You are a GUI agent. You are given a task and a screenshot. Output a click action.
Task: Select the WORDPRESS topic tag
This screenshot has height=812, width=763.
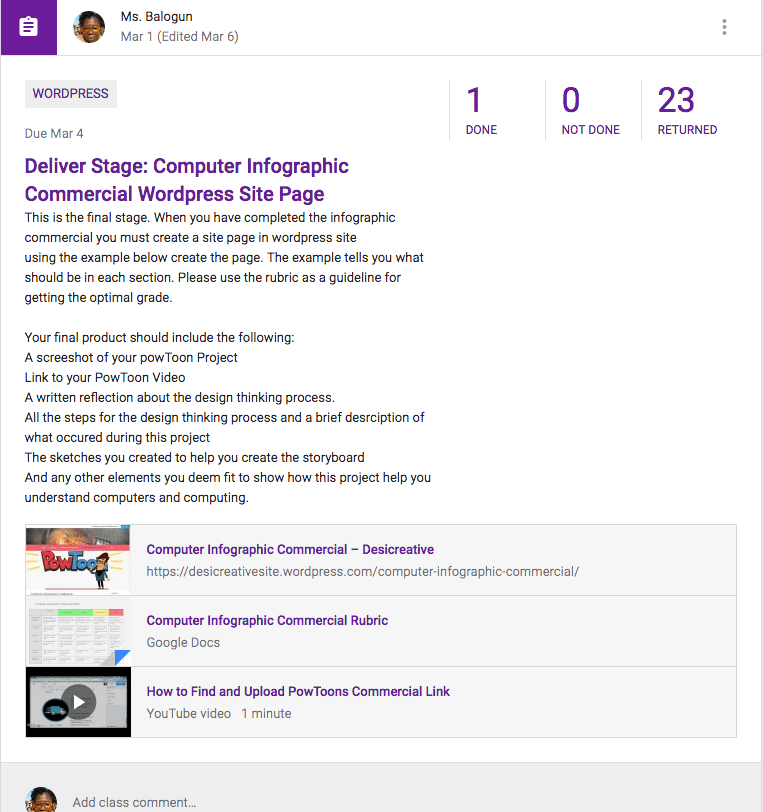click(x=71, y=94)
